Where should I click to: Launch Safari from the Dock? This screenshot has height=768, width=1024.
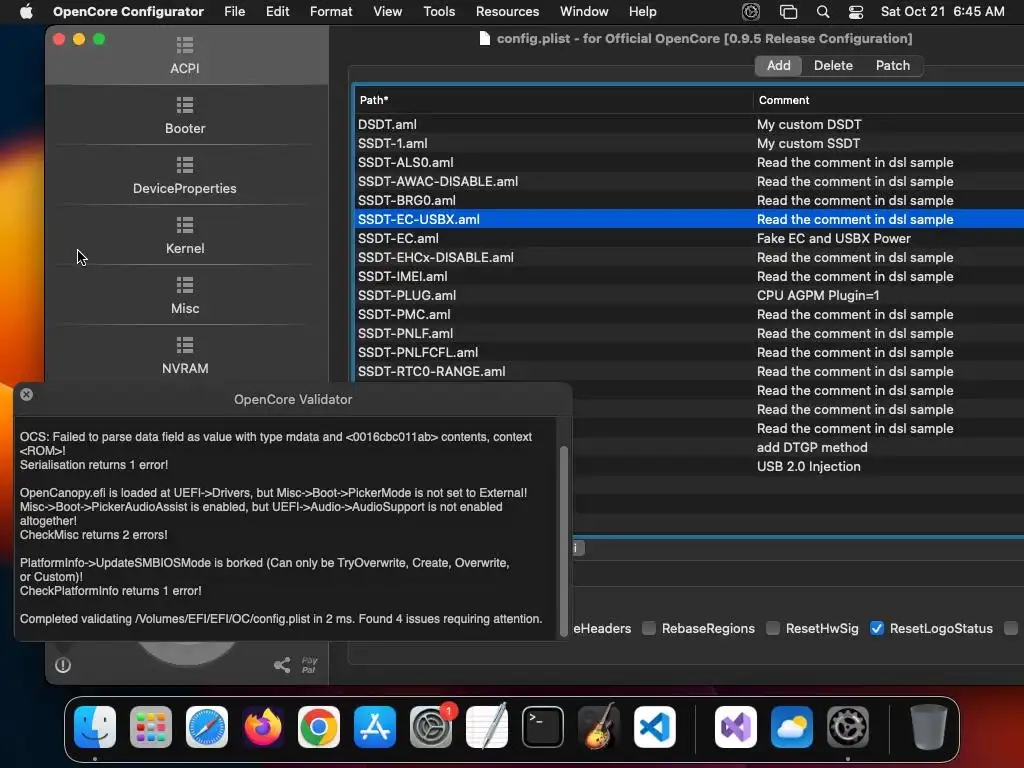(x=207, y=727)
